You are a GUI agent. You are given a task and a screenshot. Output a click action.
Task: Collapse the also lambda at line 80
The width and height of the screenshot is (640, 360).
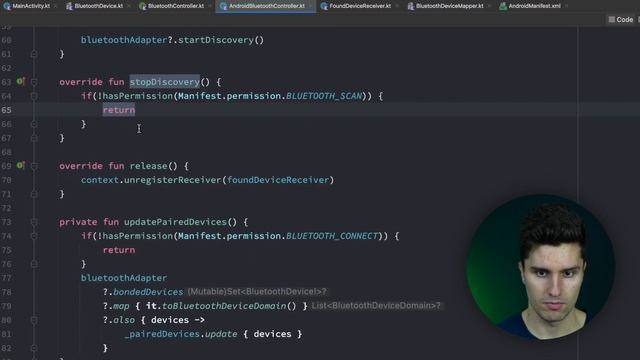(34, 320)
